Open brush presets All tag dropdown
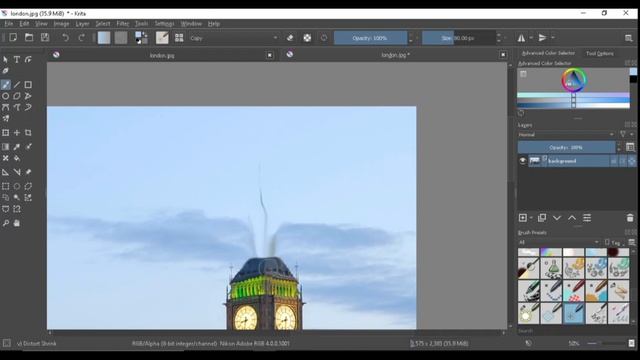Viewport: 640px width, 360px height. 559,242
